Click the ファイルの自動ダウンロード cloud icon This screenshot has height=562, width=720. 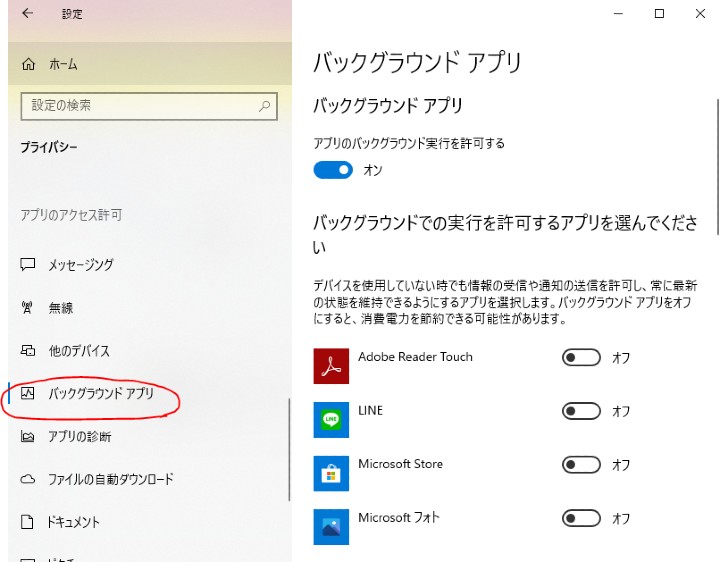28,479
